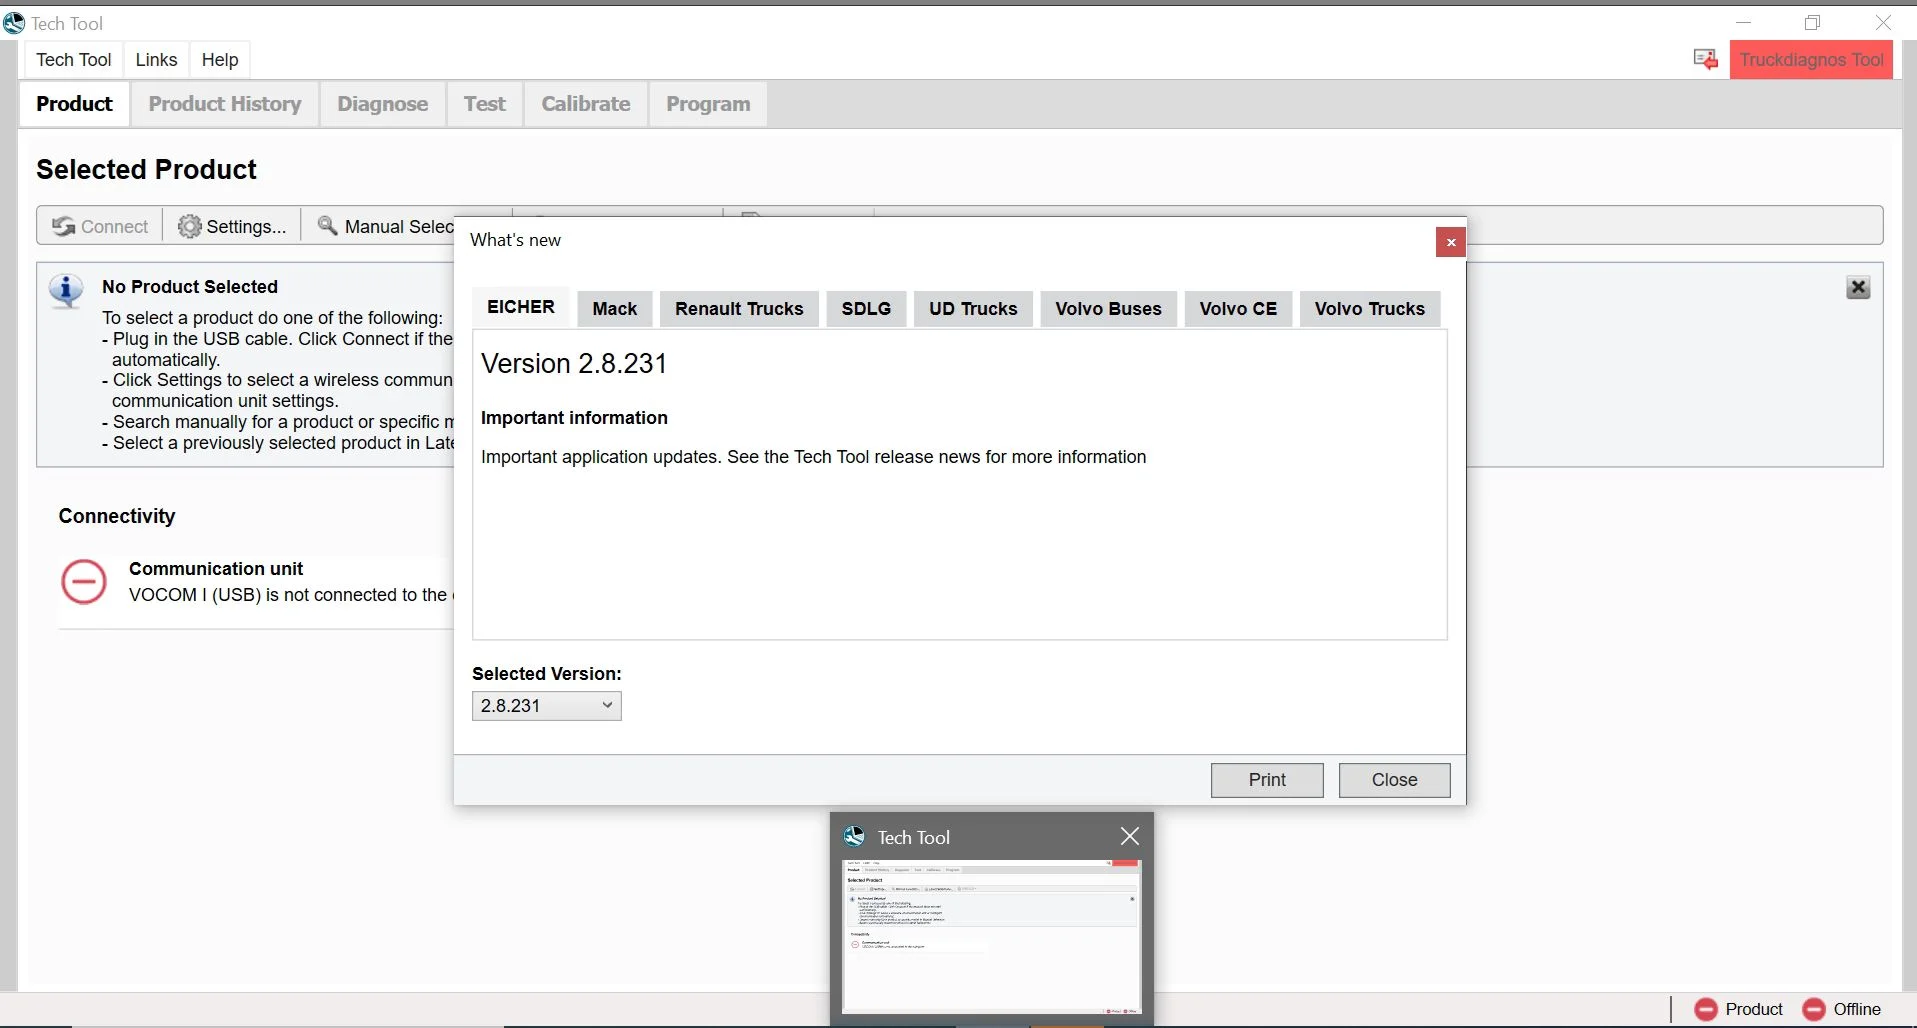The height and width of the screenshot is (1028, 1917).
Task: Open the notification icon beside Truckdiagnos Tool
Action: (x=1705, y=60)
